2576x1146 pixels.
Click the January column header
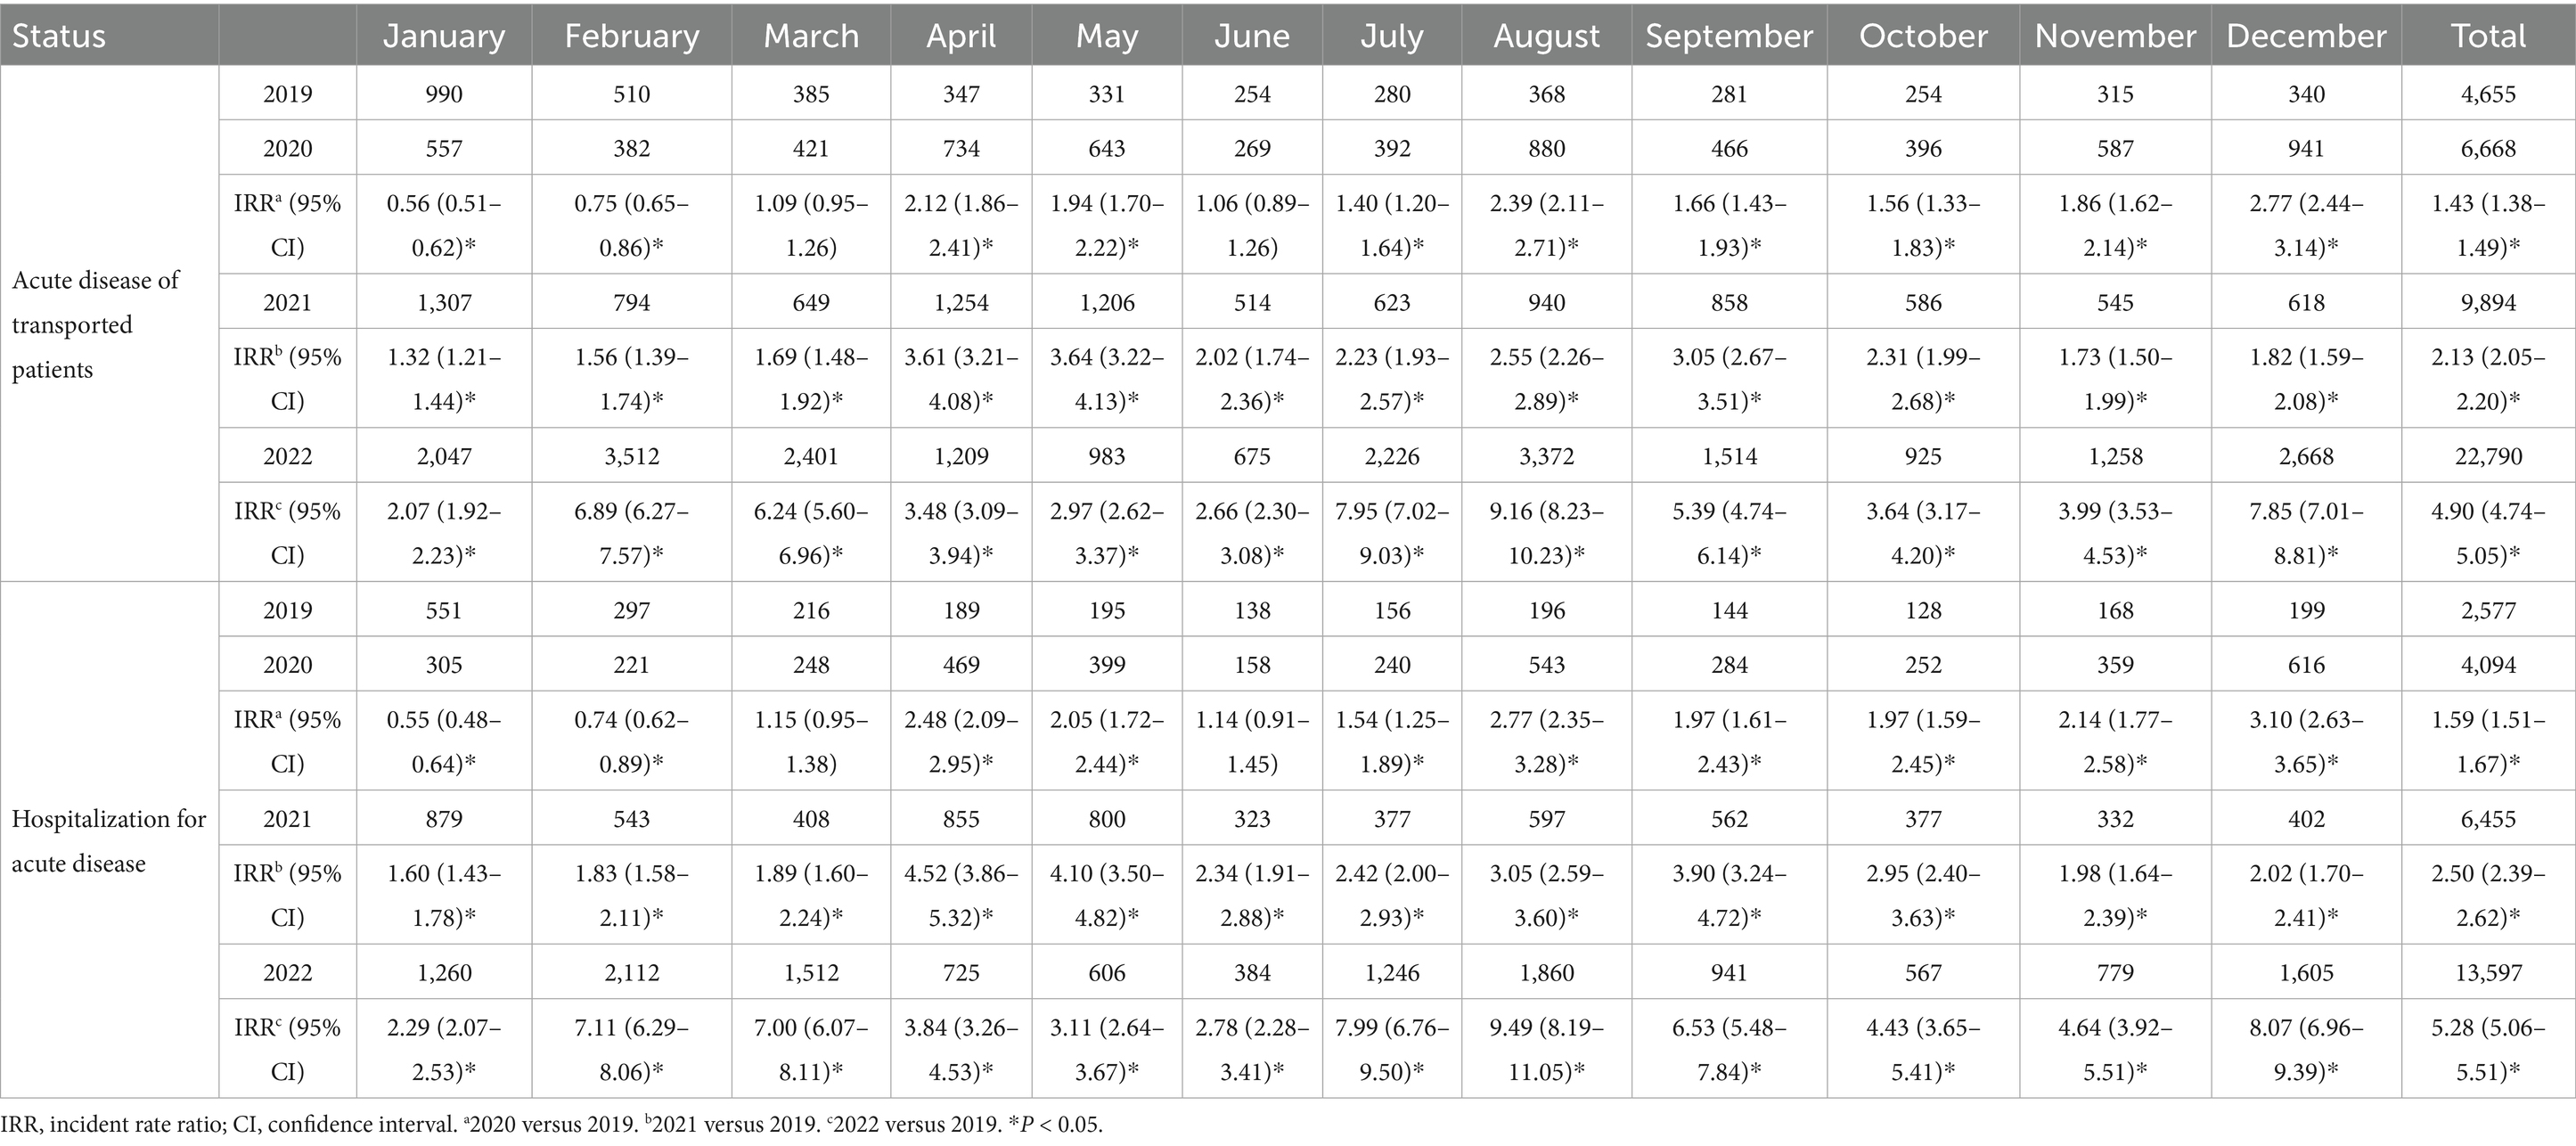(x=443, y=36)
